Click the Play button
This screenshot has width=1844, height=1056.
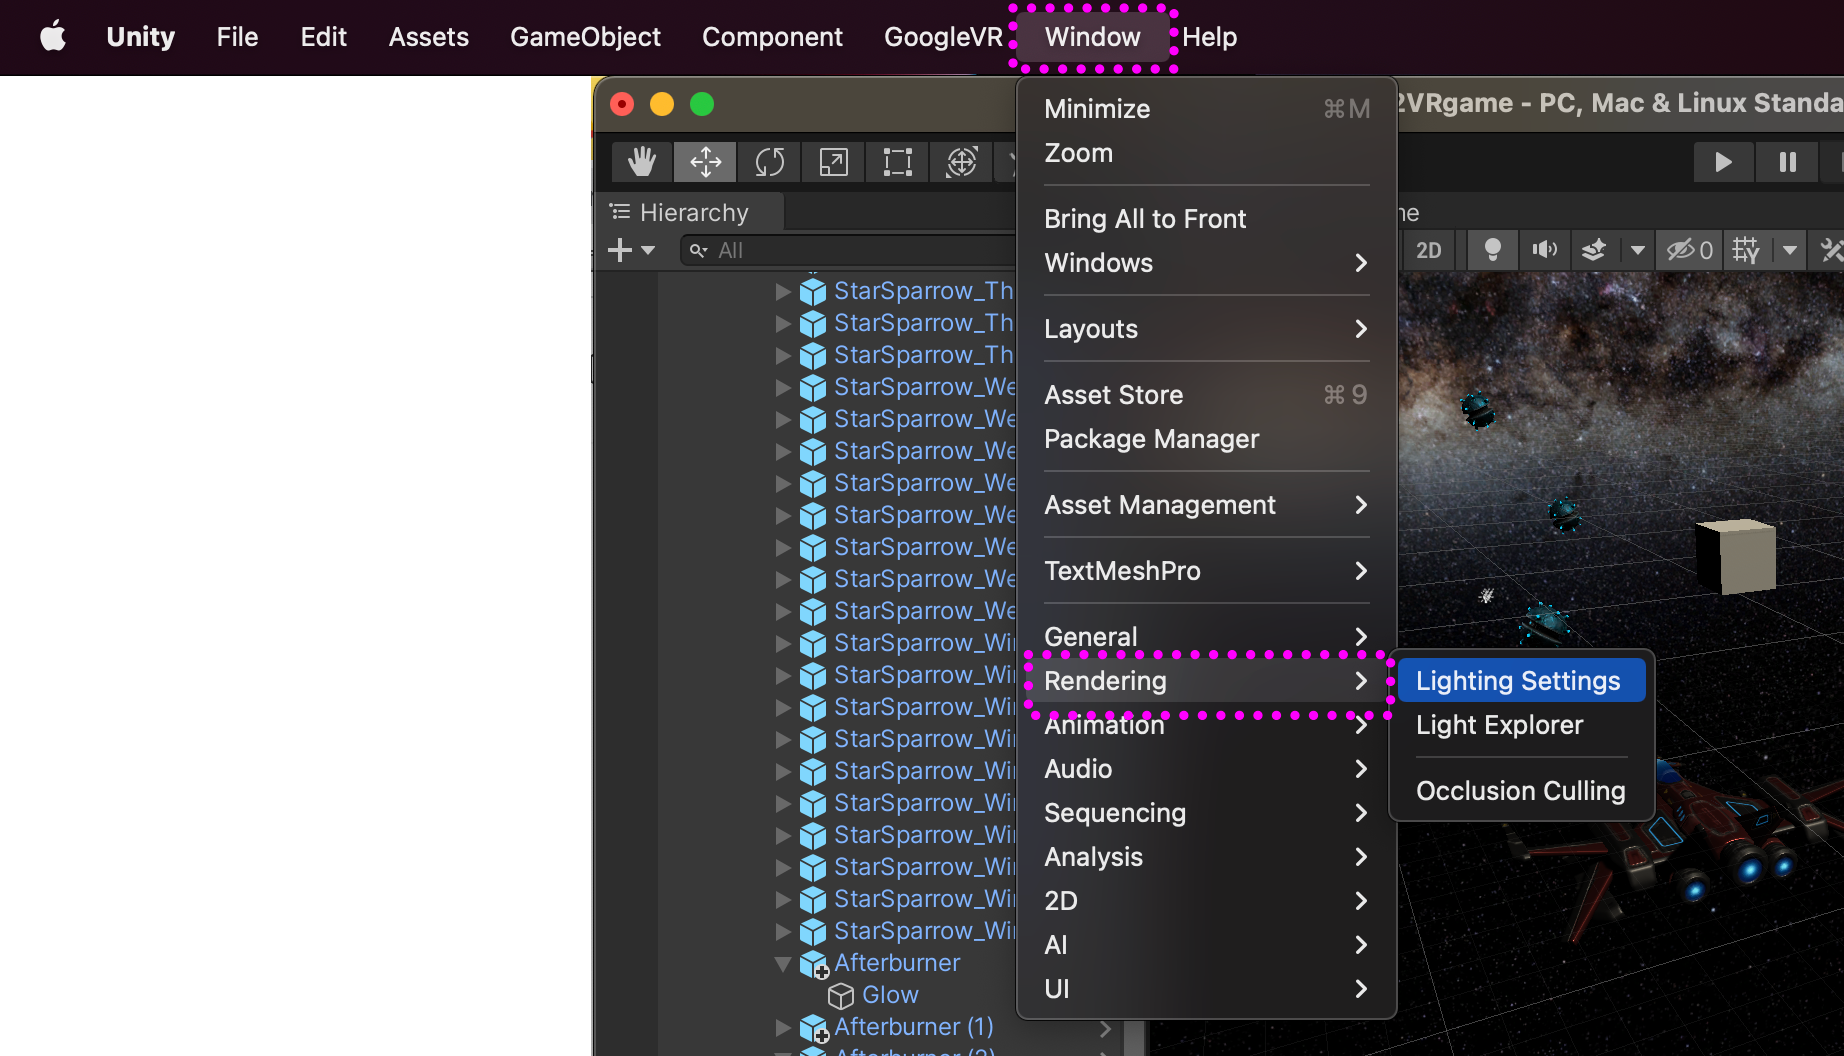[1723, 162]
